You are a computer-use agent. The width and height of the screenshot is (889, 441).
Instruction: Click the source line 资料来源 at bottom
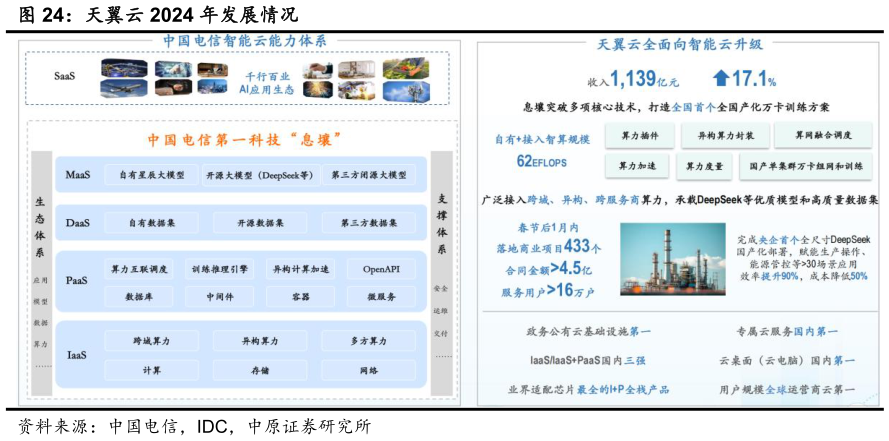click(x=194, y=426)
